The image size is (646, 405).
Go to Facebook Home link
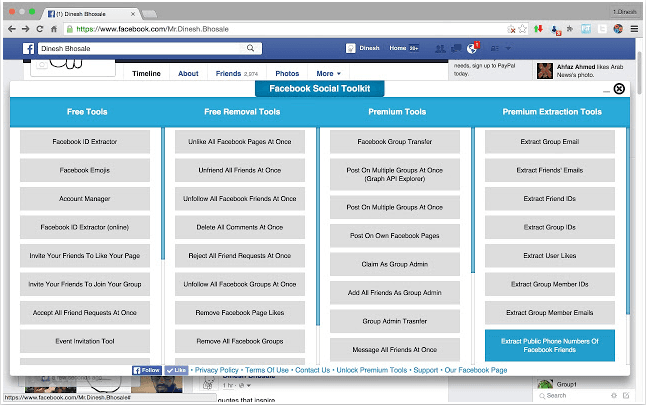point(398,48)
